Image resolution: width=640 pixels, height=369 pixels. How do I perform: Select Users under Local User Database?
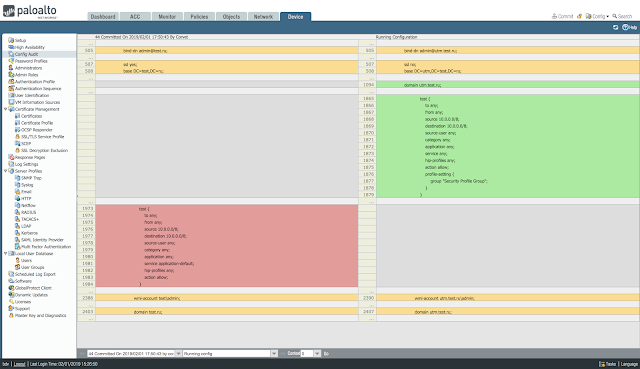tap(27, 260)
